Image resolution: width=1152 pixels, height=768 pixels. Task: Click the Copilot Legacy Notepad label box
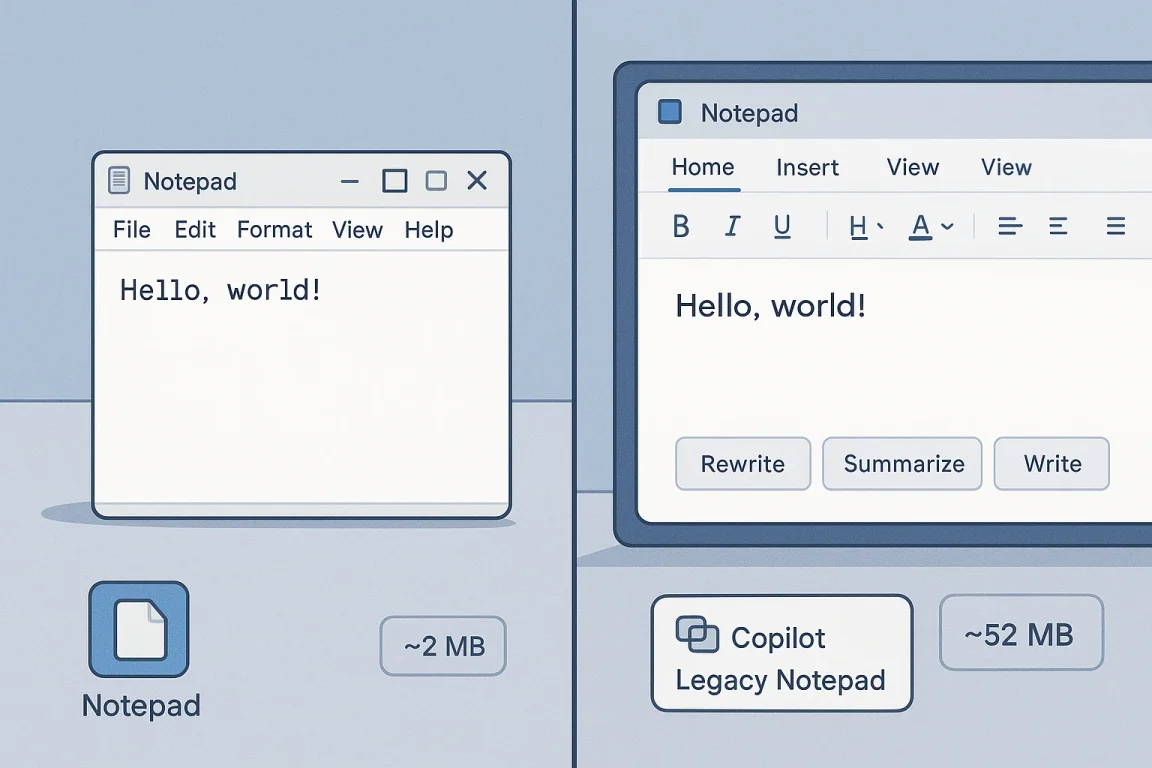(782, 653)
